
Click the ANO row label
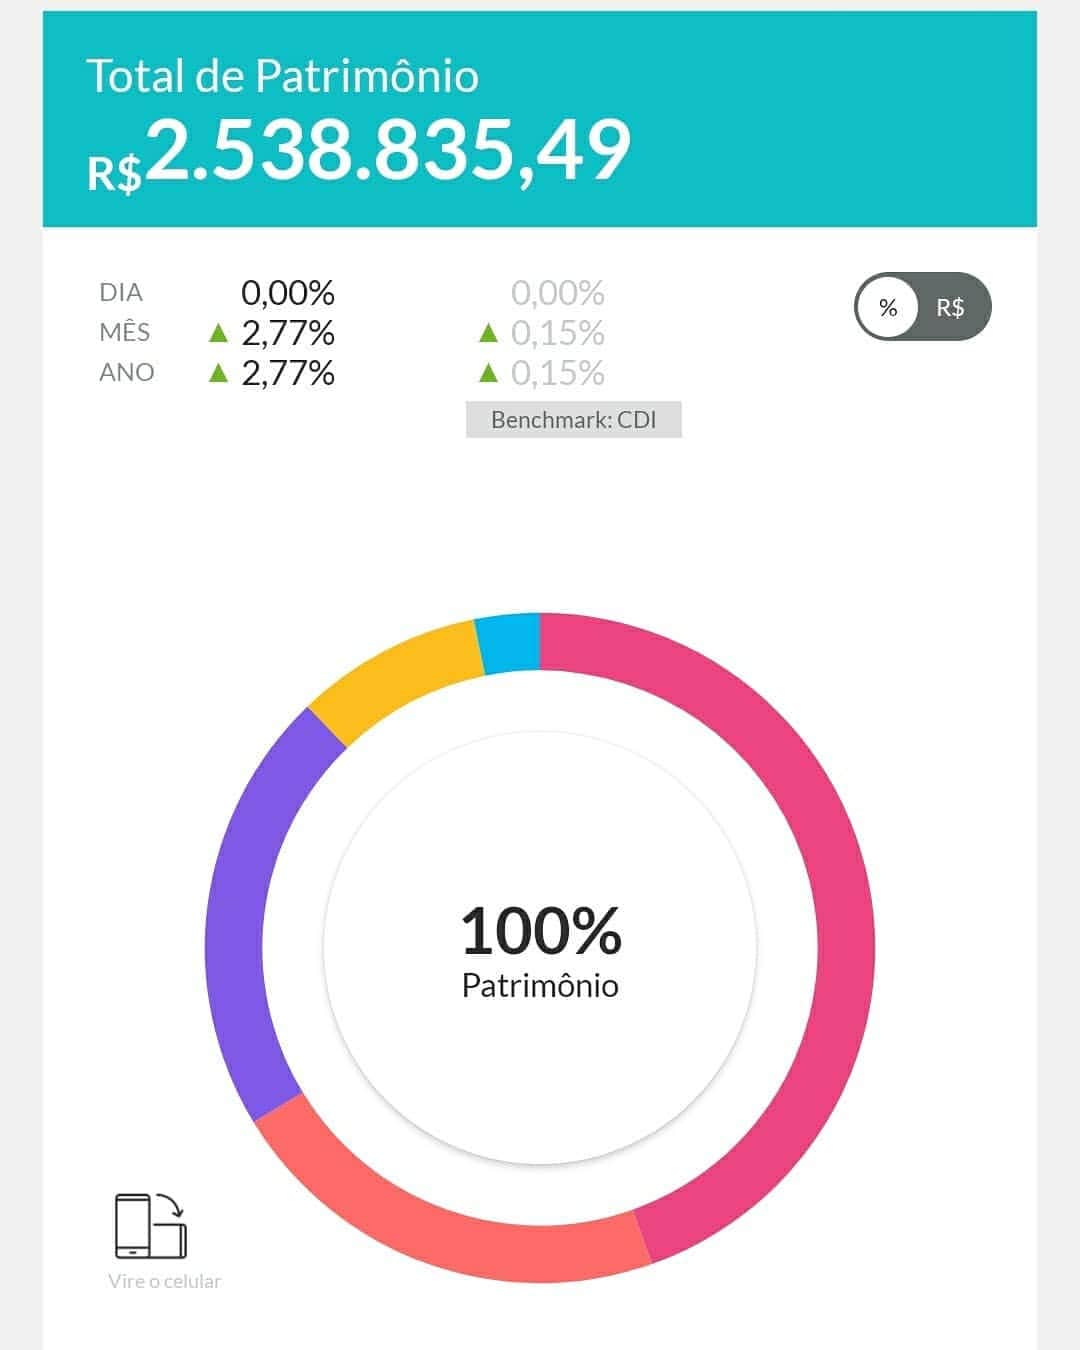point(127,373)
